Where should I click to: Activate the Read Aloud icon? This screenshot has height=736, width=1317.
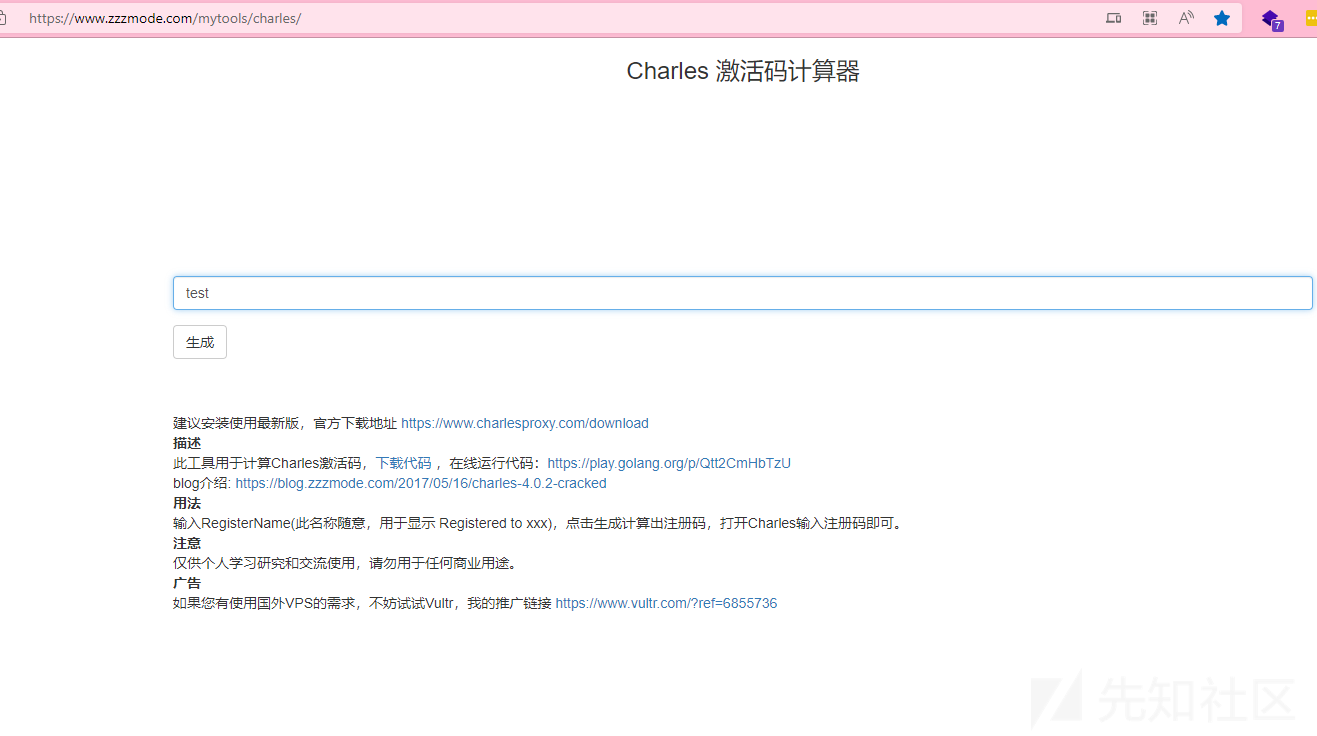coord(1186,18)
